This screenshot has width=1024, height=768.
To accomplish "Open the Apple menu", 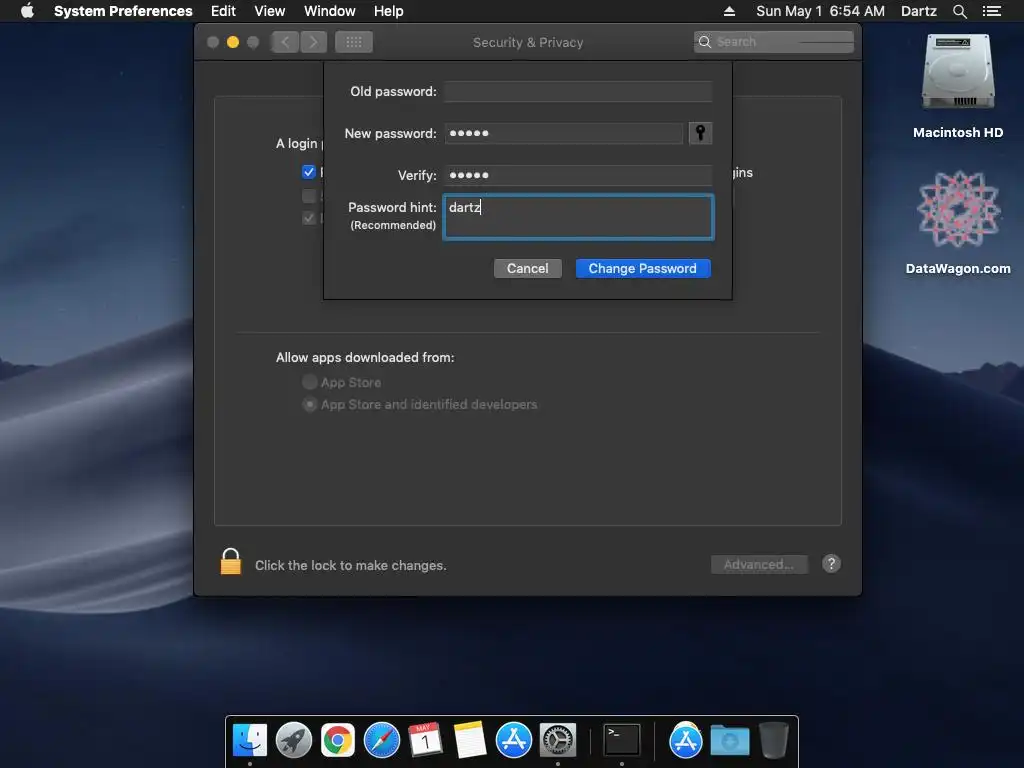I will point(27,11).
